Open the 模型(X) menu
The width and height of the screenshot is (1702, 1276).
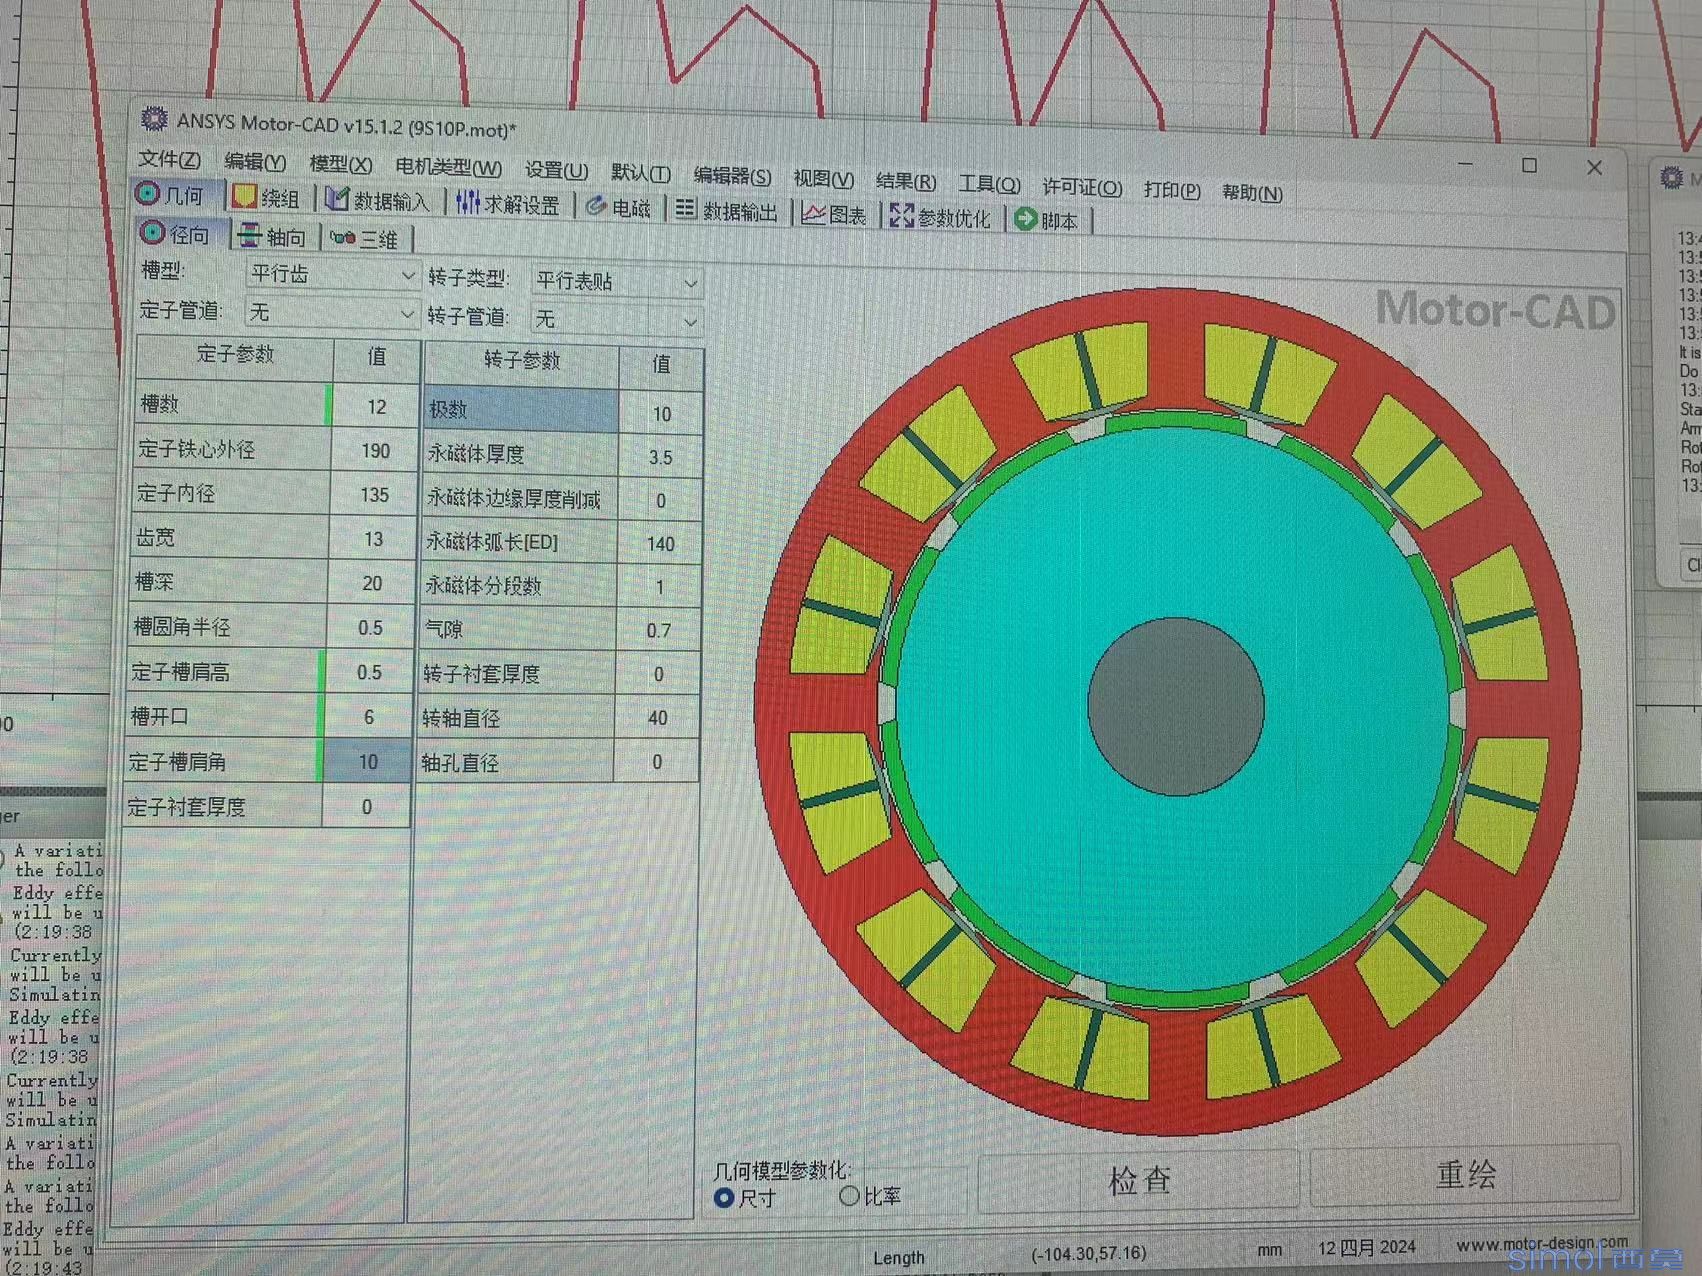(x=341, y=164)
